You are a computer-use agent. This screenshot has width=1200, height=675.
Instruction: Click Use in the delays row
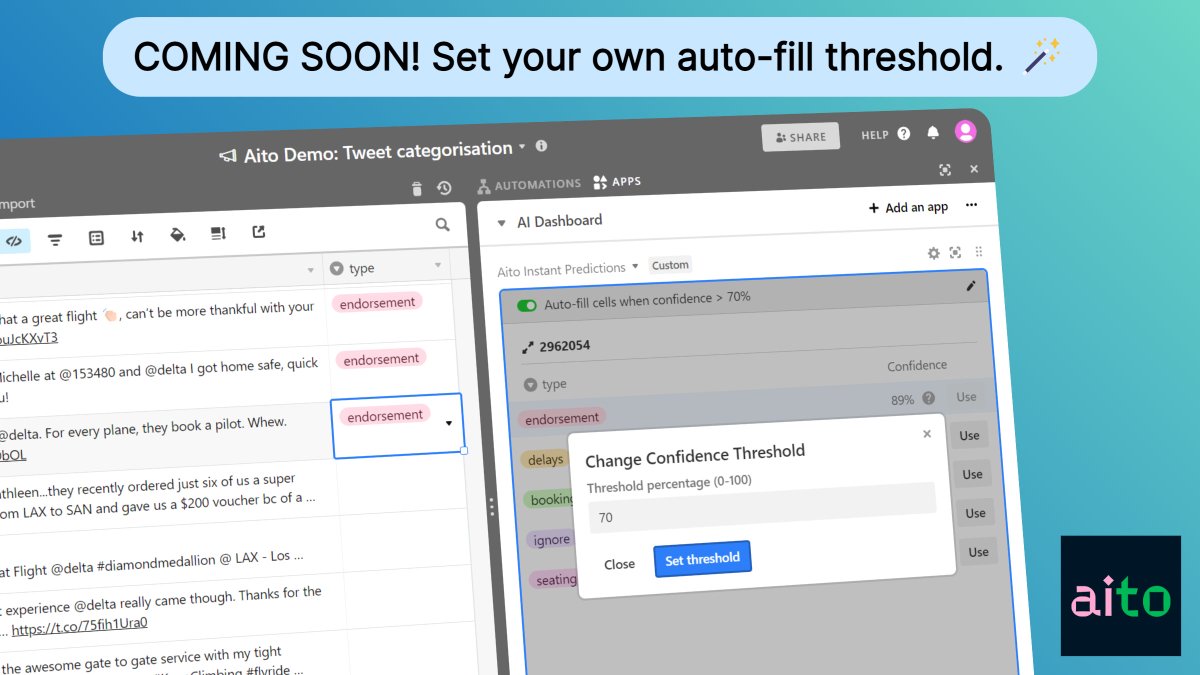pos(970,435)
